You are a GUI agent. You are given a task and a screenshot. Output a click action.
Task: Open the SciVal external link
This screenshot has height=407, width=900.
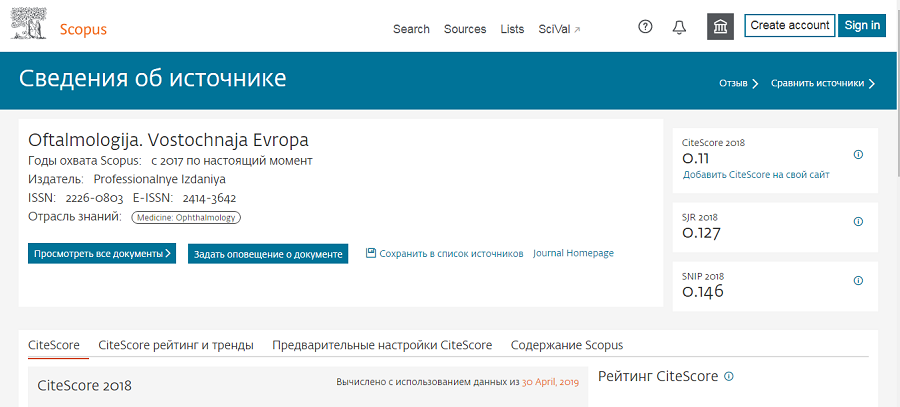click(x=560, y=29)
